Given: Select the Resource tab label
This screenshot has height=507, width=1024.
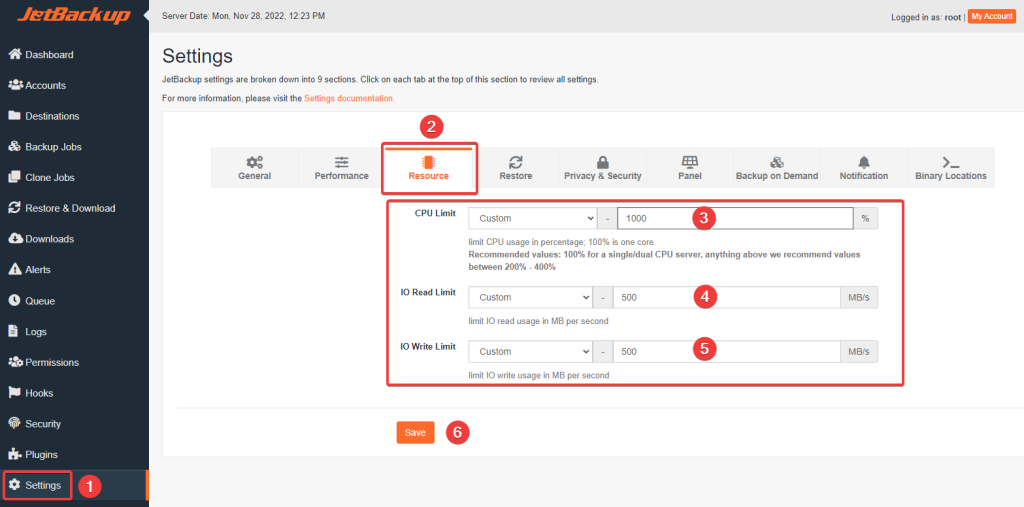Looking at the screenshot, I should pos(428,176).
